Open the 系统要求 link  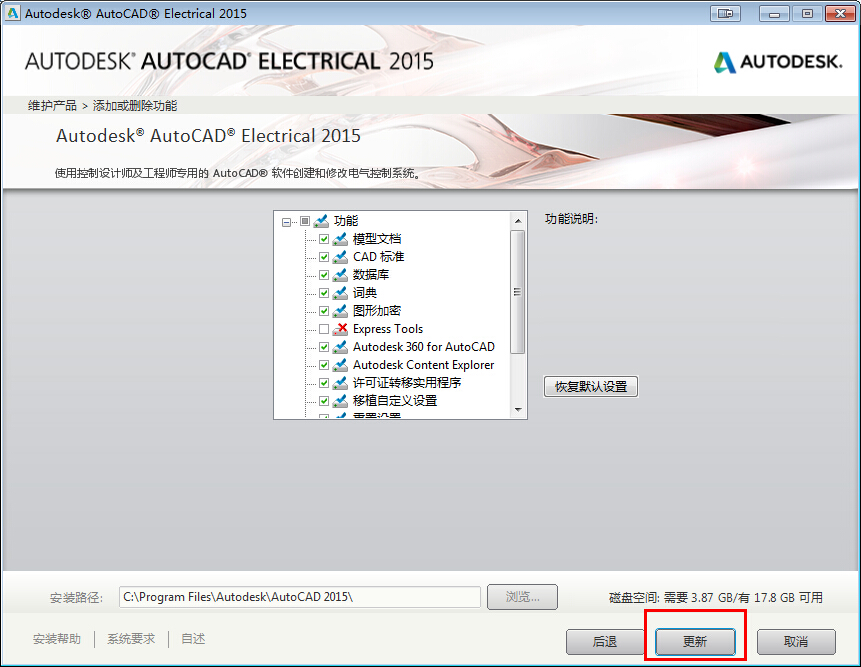click(131, 639)
